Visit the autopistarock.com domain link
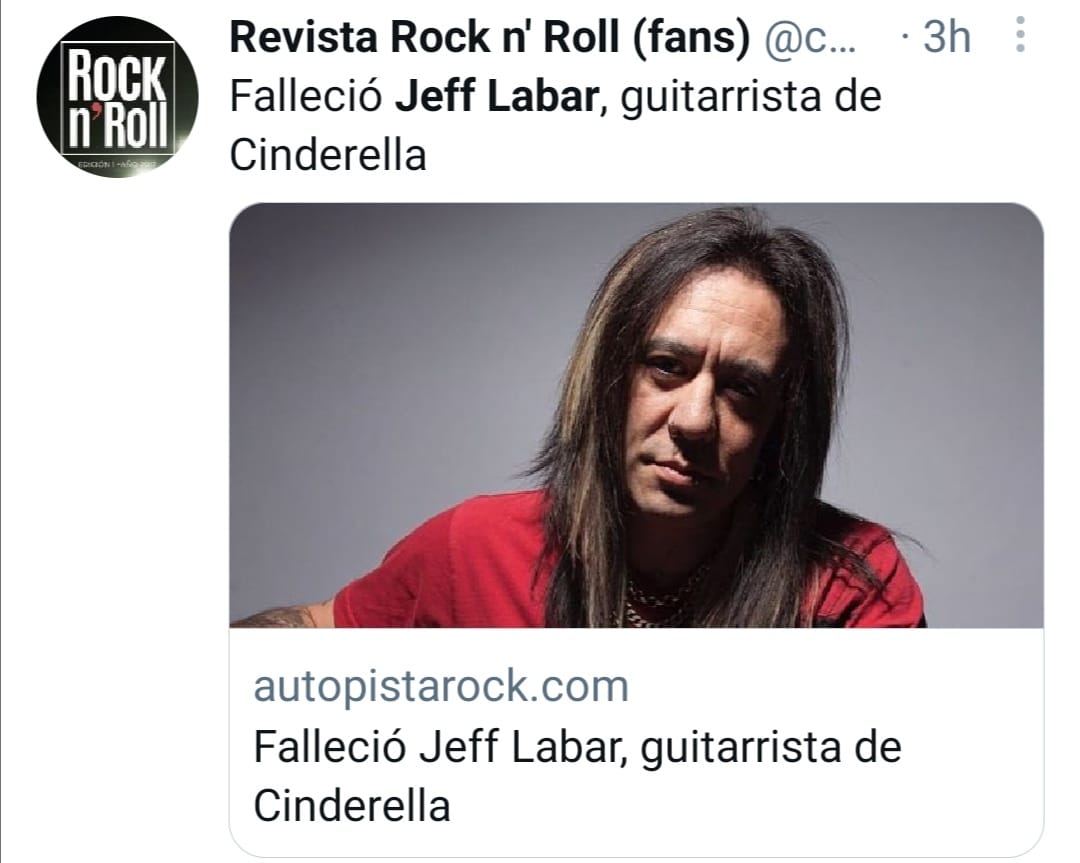This screenshot has height=863, width=1080. (x=441, y=686)
